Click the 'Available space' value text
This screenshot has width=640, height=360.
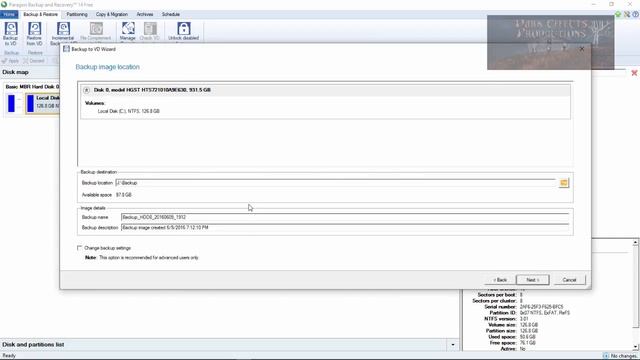[x=124, y=195]
